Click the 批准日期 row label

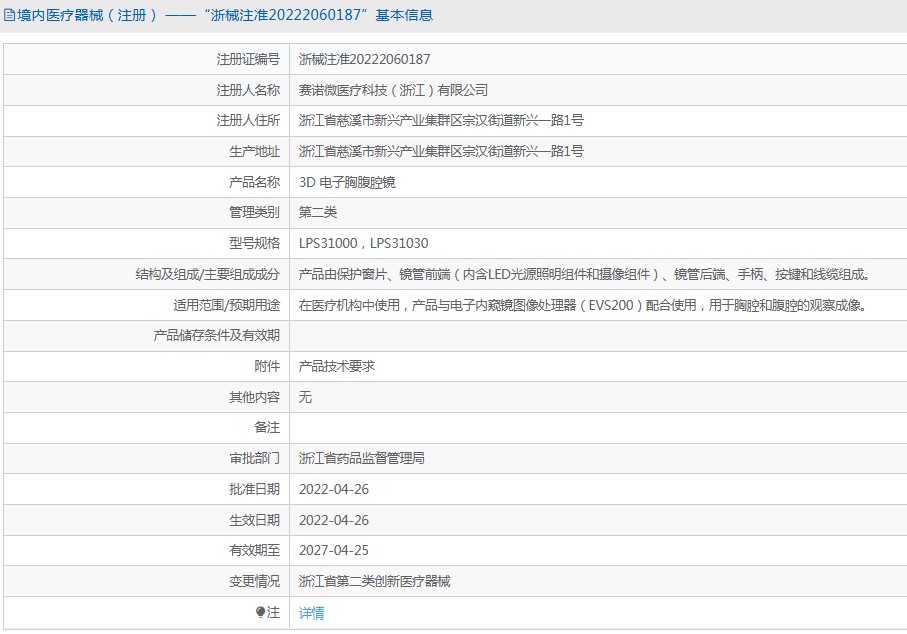click(x=254, y=489)
